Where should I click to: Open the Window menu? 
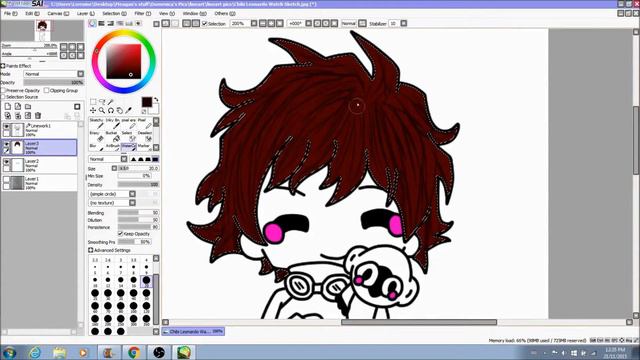194,13
